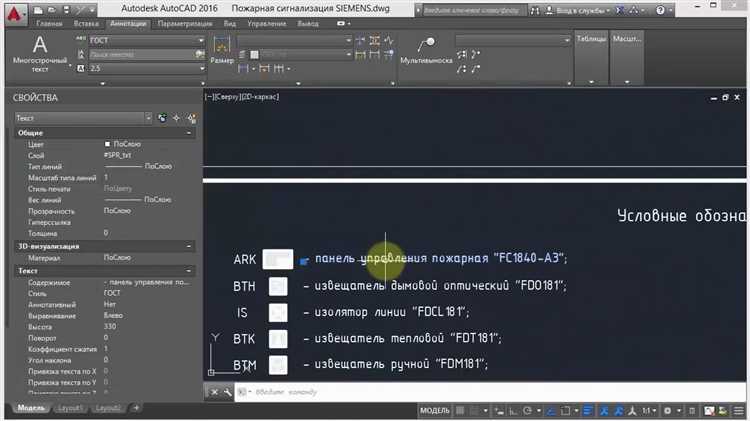This screenshot has height=421, width=750.
Task: Toggle polar tracking in status bar
Action: (x=527, y=411)
